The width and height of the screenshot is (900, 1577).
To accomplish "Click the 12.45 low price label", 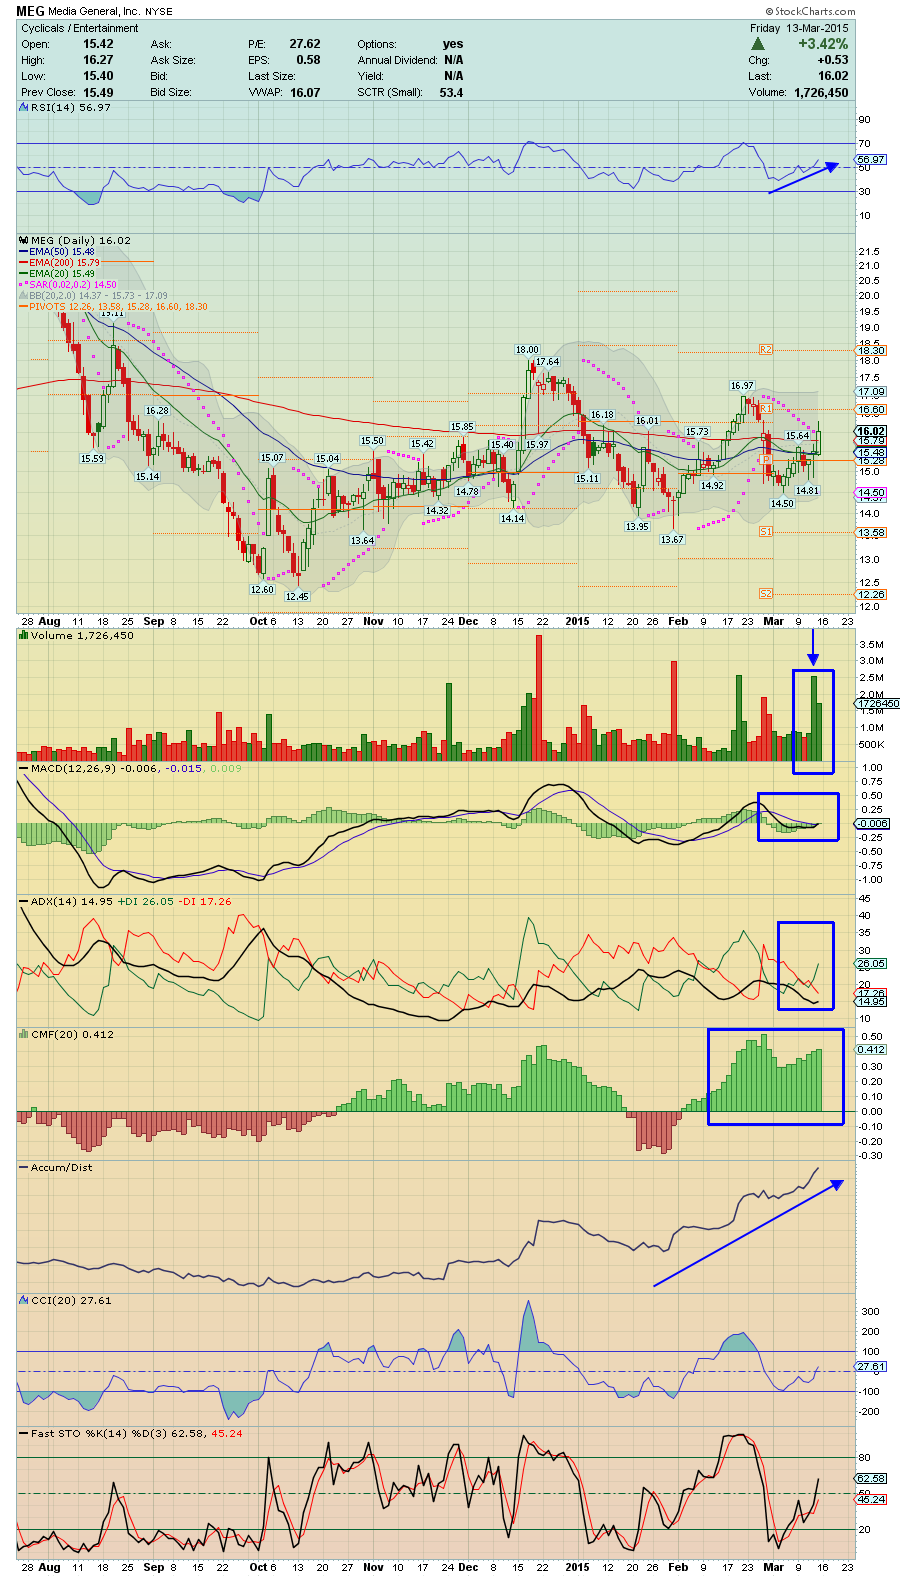I will (297, 596).
